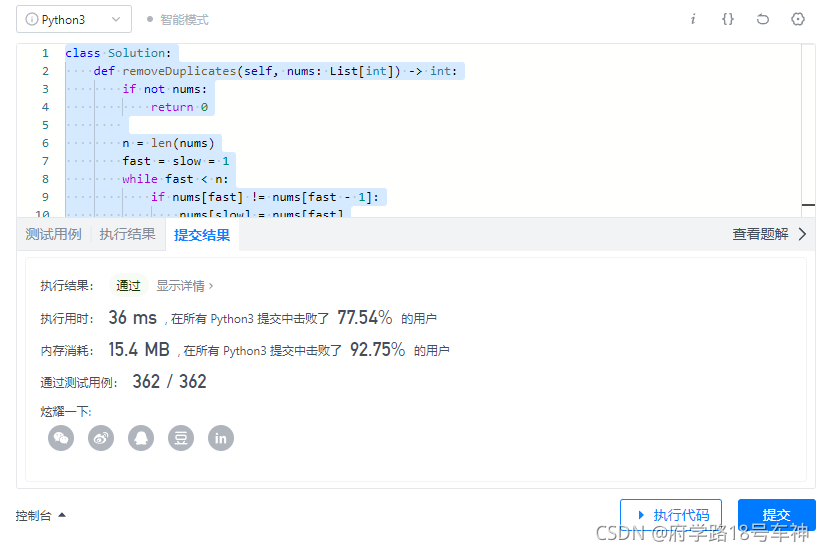The height and width of the screenshot is (552, 824).
Task: Run code with 执行代码 button
Action: click(671, 515)
